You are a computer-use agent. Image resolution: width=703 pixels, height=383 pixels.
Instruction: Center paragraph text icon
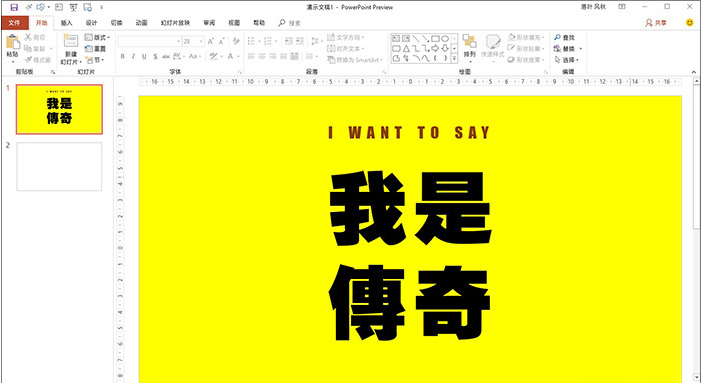coord(262,56)
